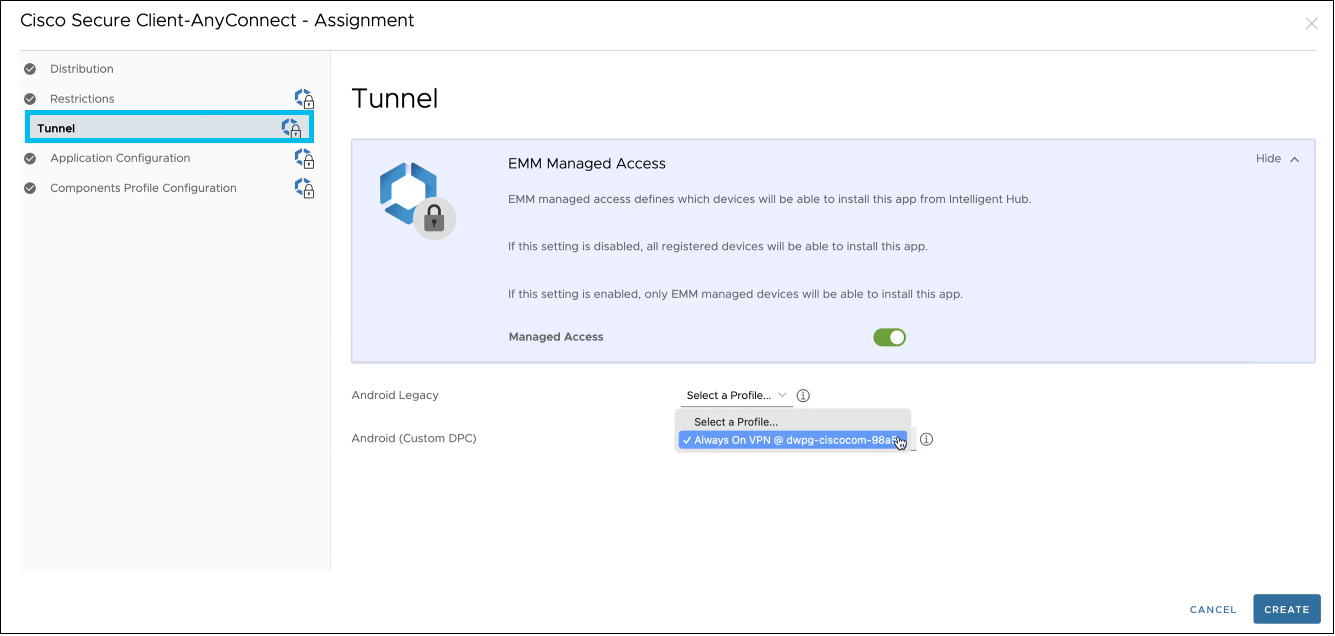Click the sentence 'If this setting is enabled'
Screen dimensions: 1335x636
coord(735,294)
